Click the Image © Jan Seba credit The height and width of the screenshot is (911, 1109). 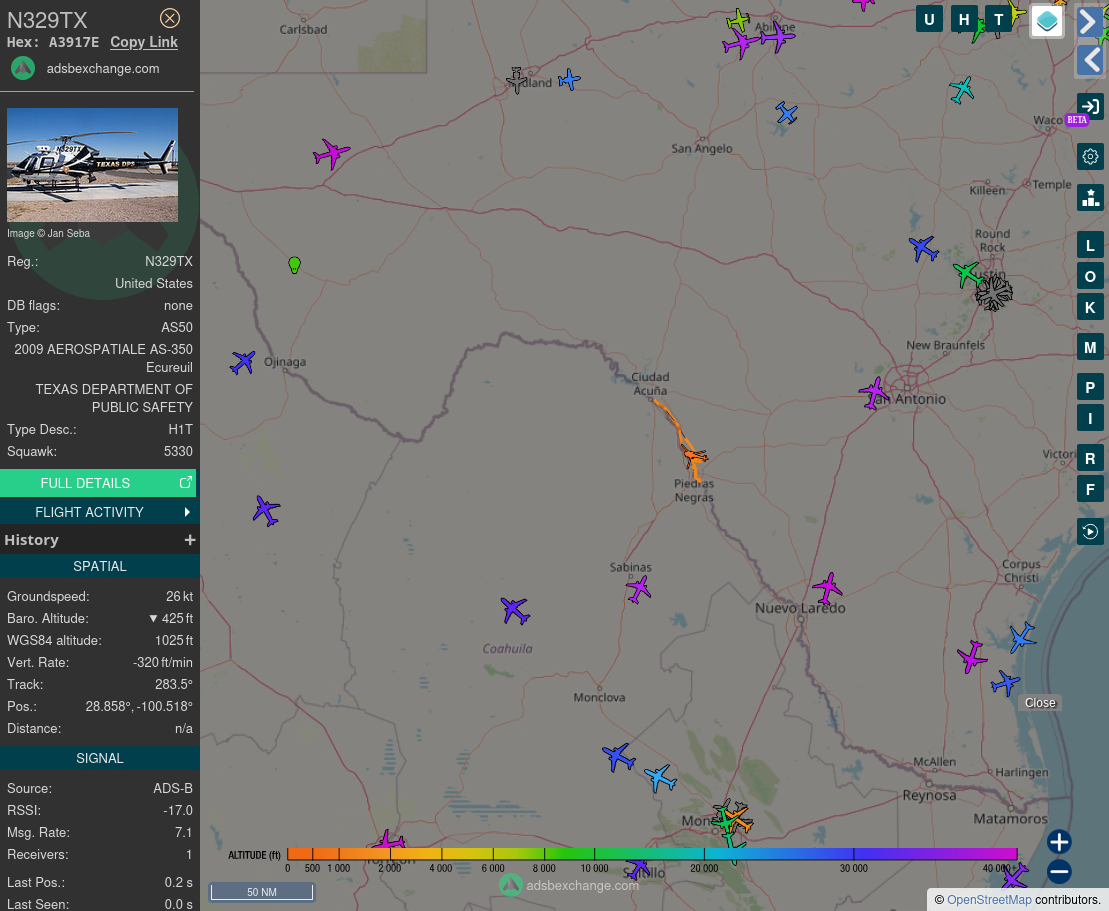[x=48, y=233]
